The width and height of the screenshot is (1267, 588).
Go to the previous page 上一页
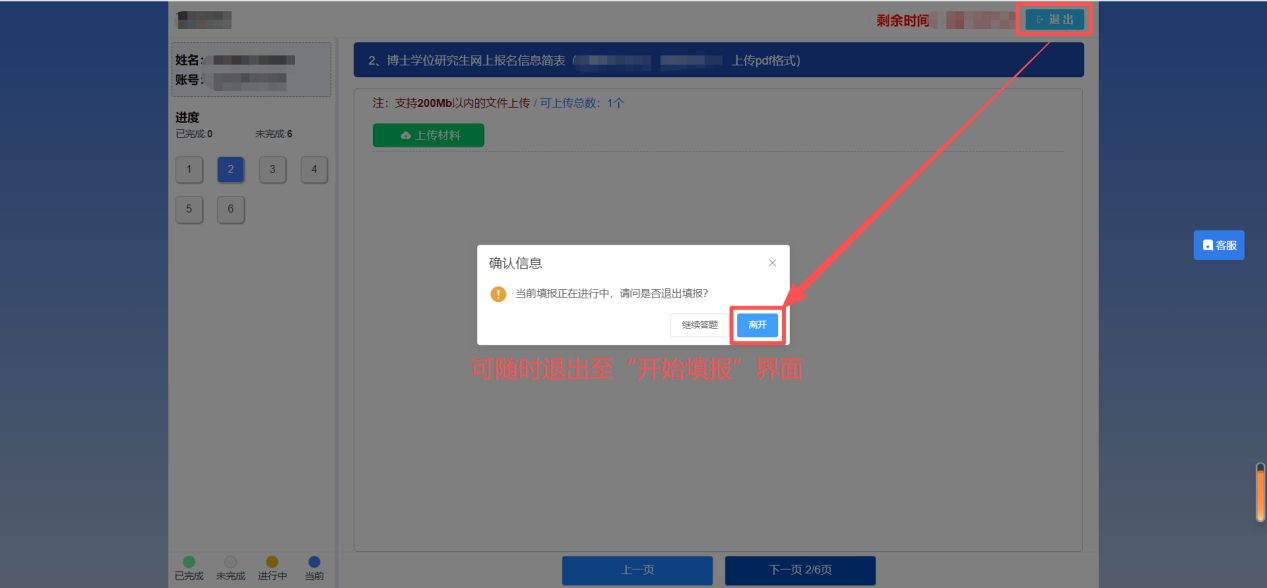(637, 570)
